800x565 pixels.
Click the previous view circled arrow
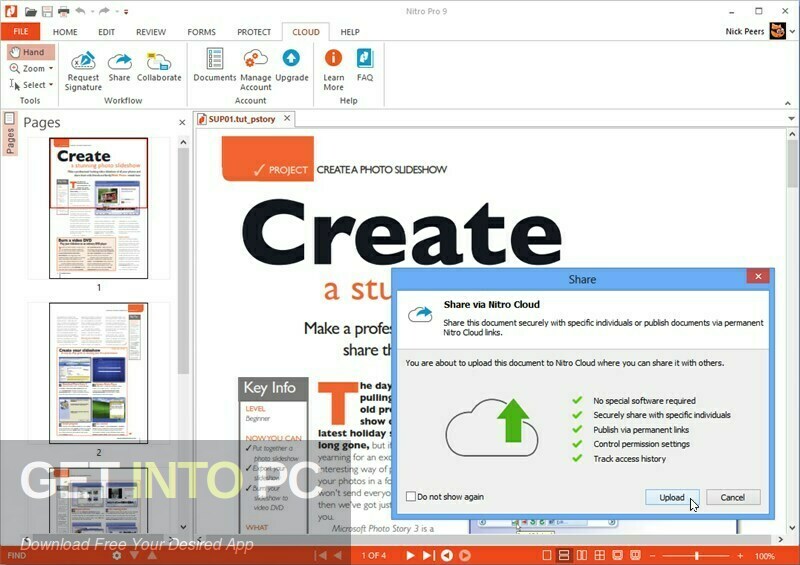[447, 555]
